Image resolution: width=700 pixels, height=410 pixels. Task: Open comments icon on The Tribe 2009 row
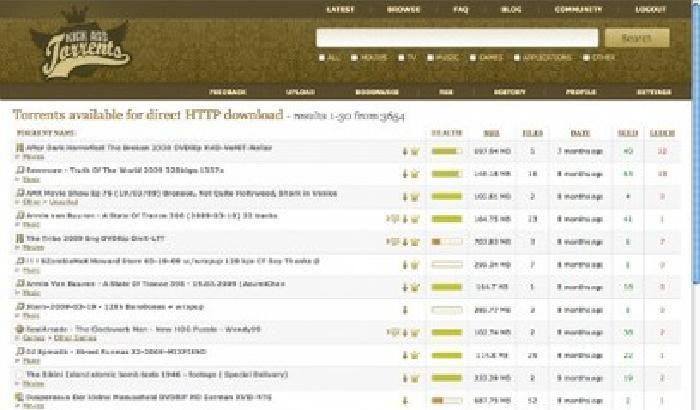point(393,241)
